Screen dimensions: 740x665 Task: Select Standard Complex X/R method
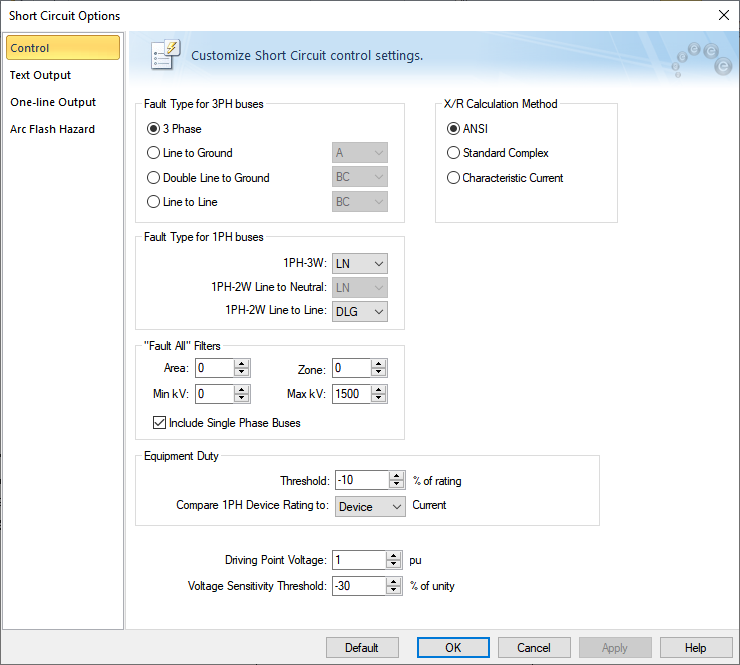454,153
